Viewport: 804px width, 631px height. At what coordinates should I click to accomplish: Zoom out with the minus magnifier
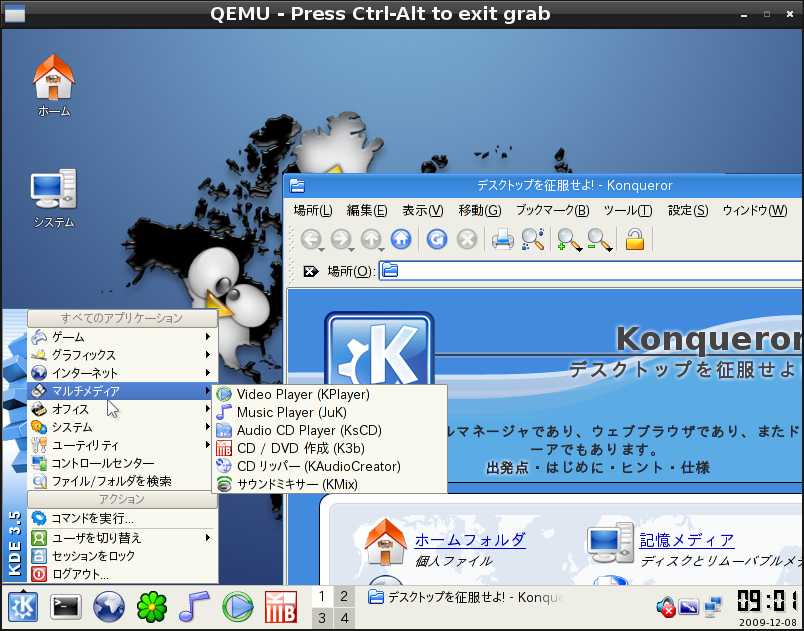pyautogui.click(x=599, y=239)
